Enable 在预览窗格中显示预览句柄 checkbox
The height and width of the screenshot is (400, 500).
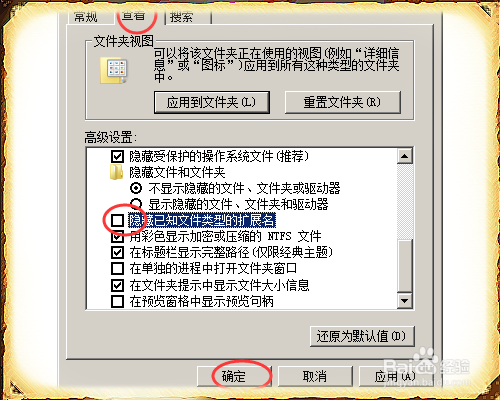click(x=117, y=301)
